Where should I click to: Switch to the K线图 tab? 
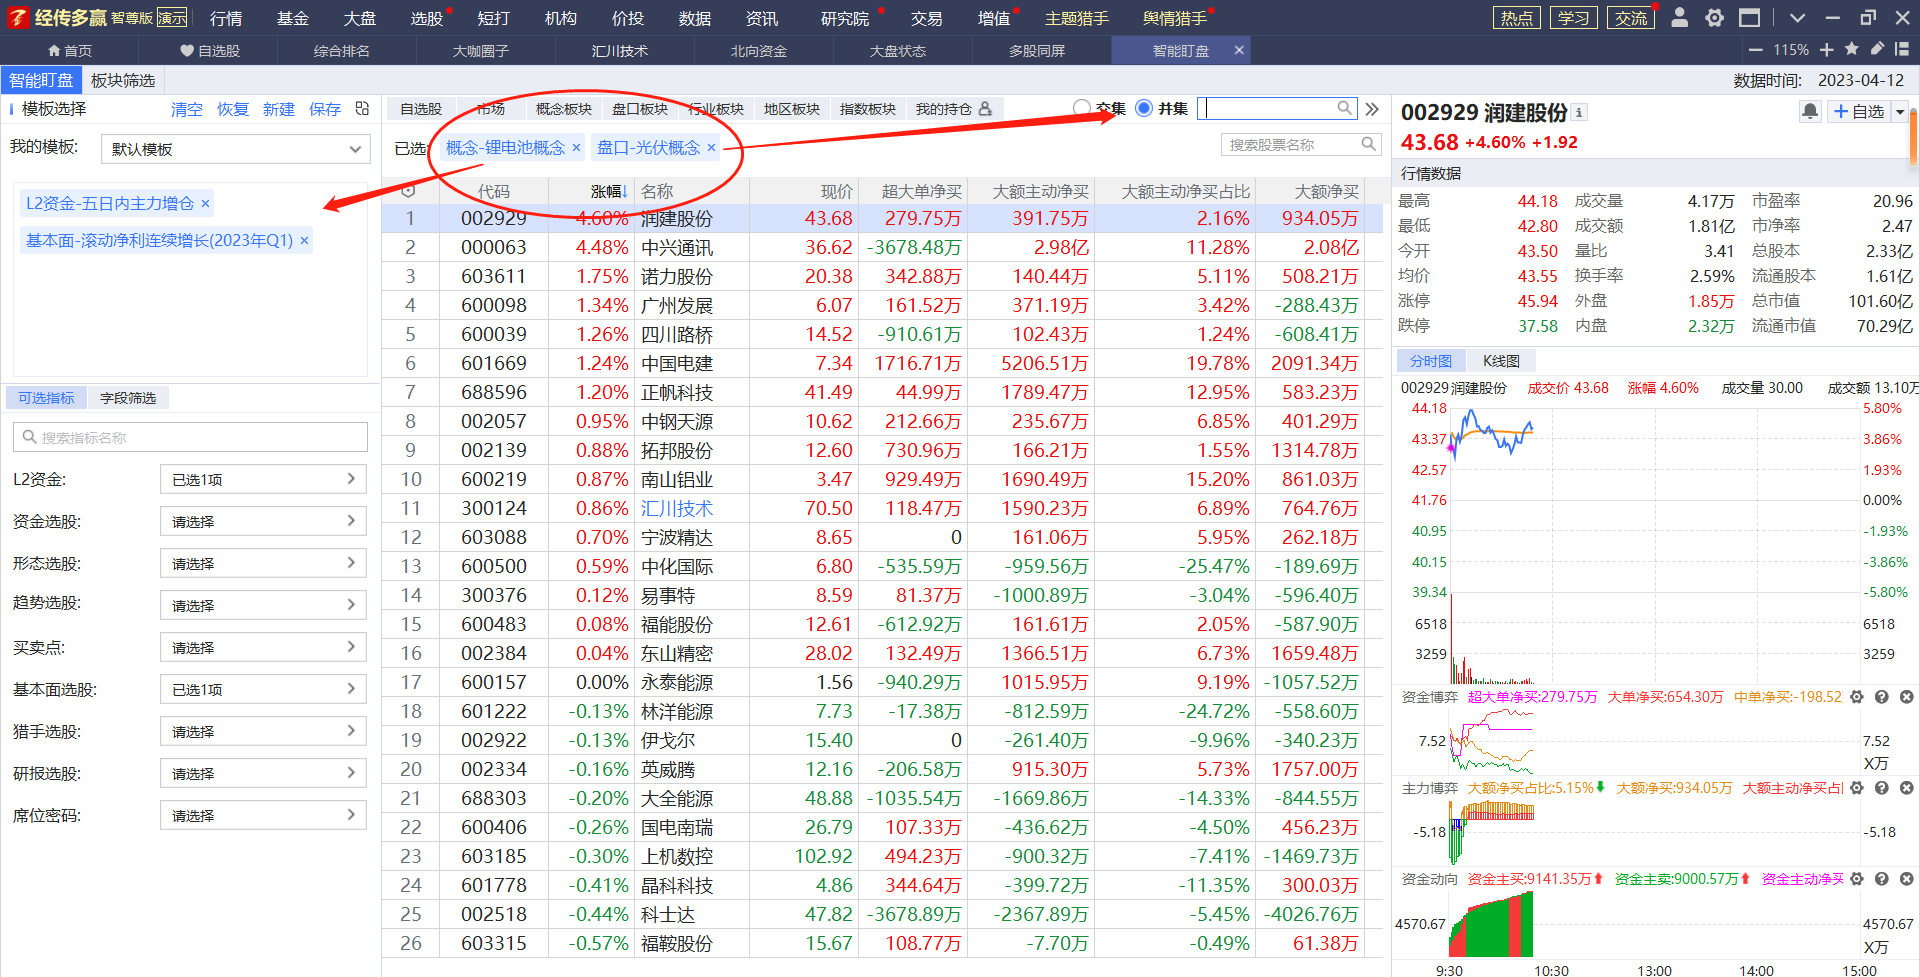tap(1500, 361)
